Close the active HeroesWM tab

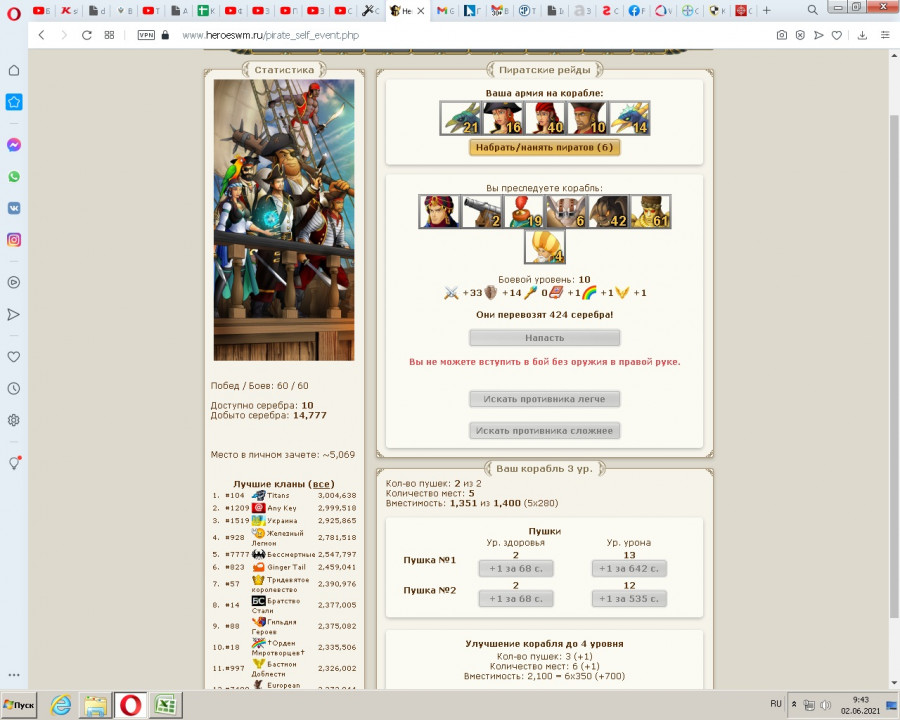421,11
